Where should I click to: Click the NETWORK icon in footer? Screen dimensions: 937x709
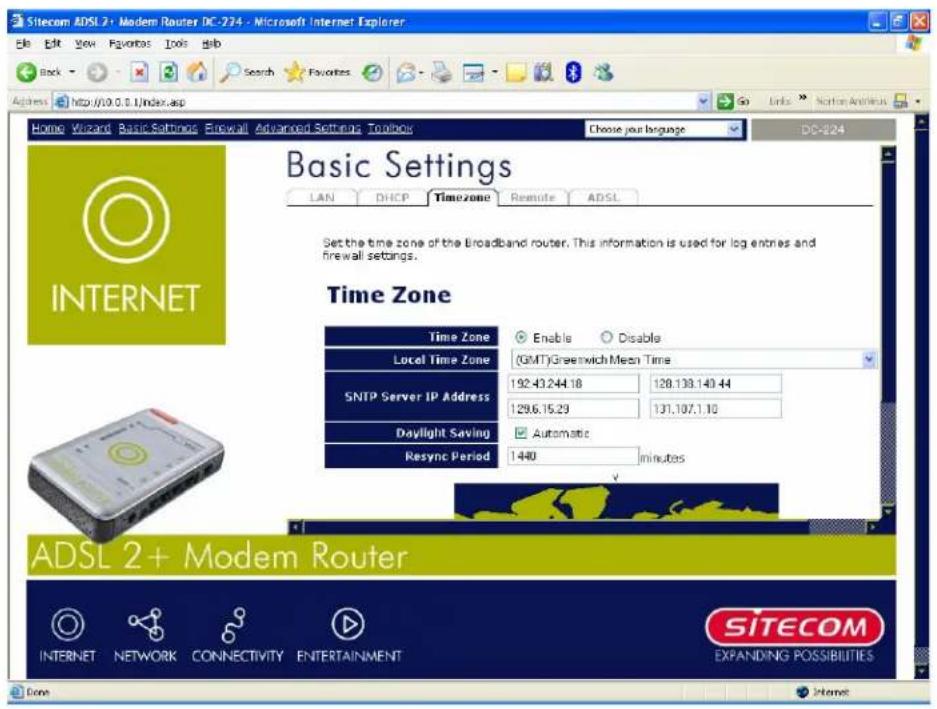click(x=146, y=624)
